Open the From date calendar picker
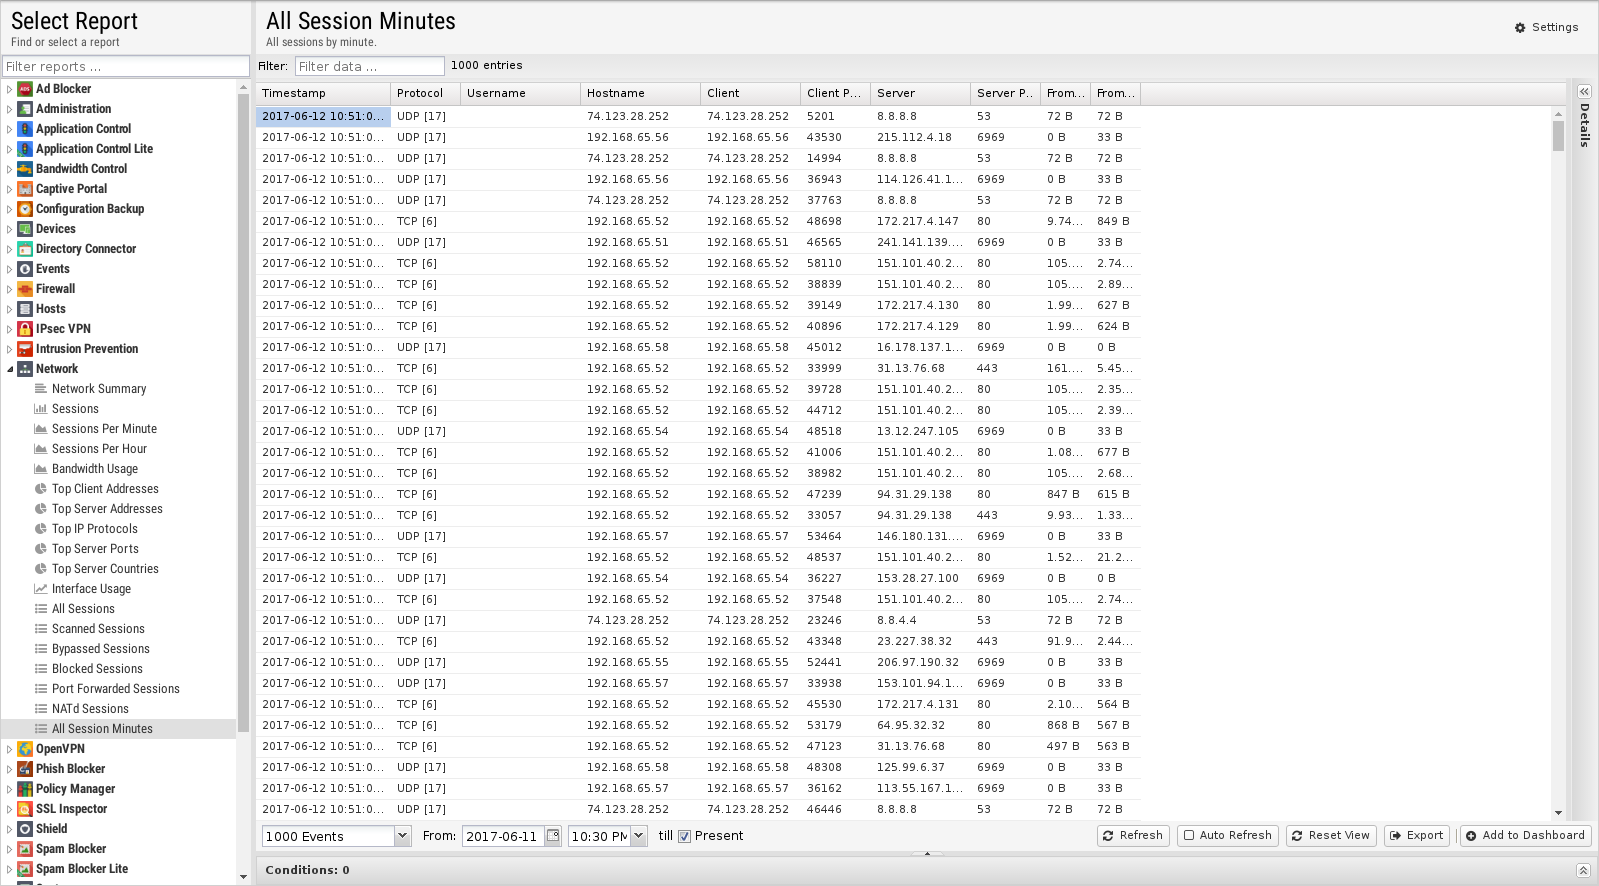 [553, 835]
